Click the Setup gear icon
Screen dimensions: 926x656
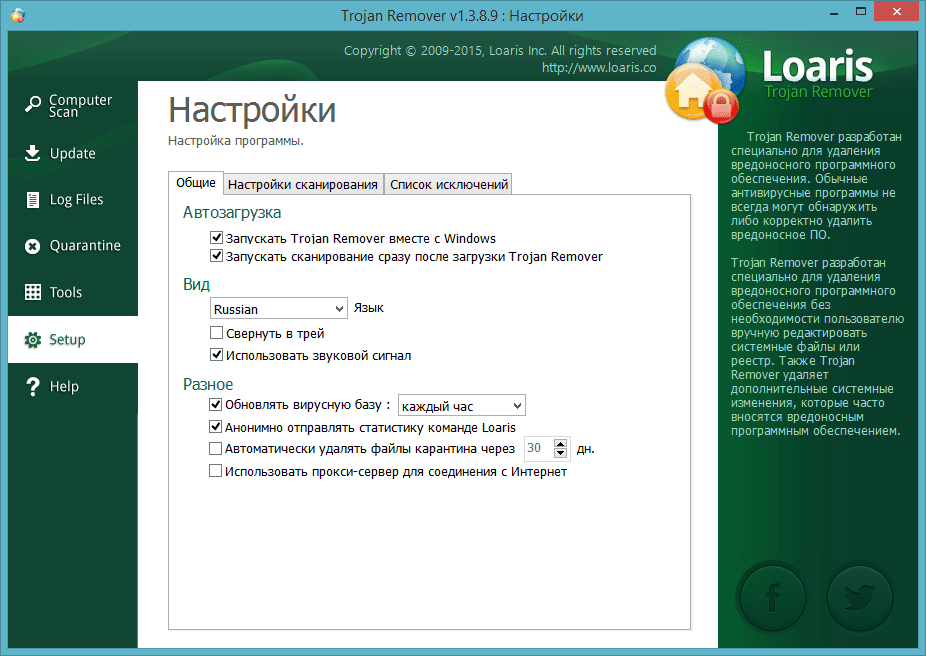tap(32, 340)
